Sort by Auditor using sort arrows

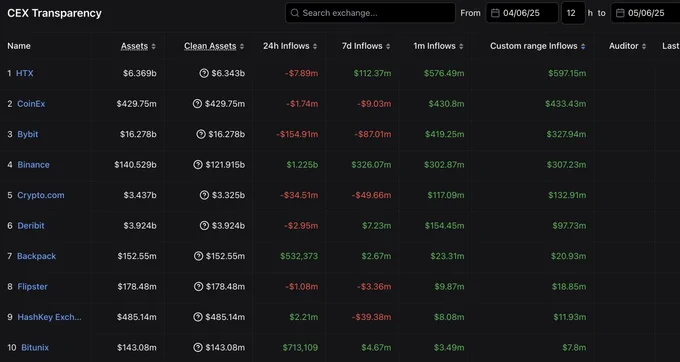click(644, 46)
